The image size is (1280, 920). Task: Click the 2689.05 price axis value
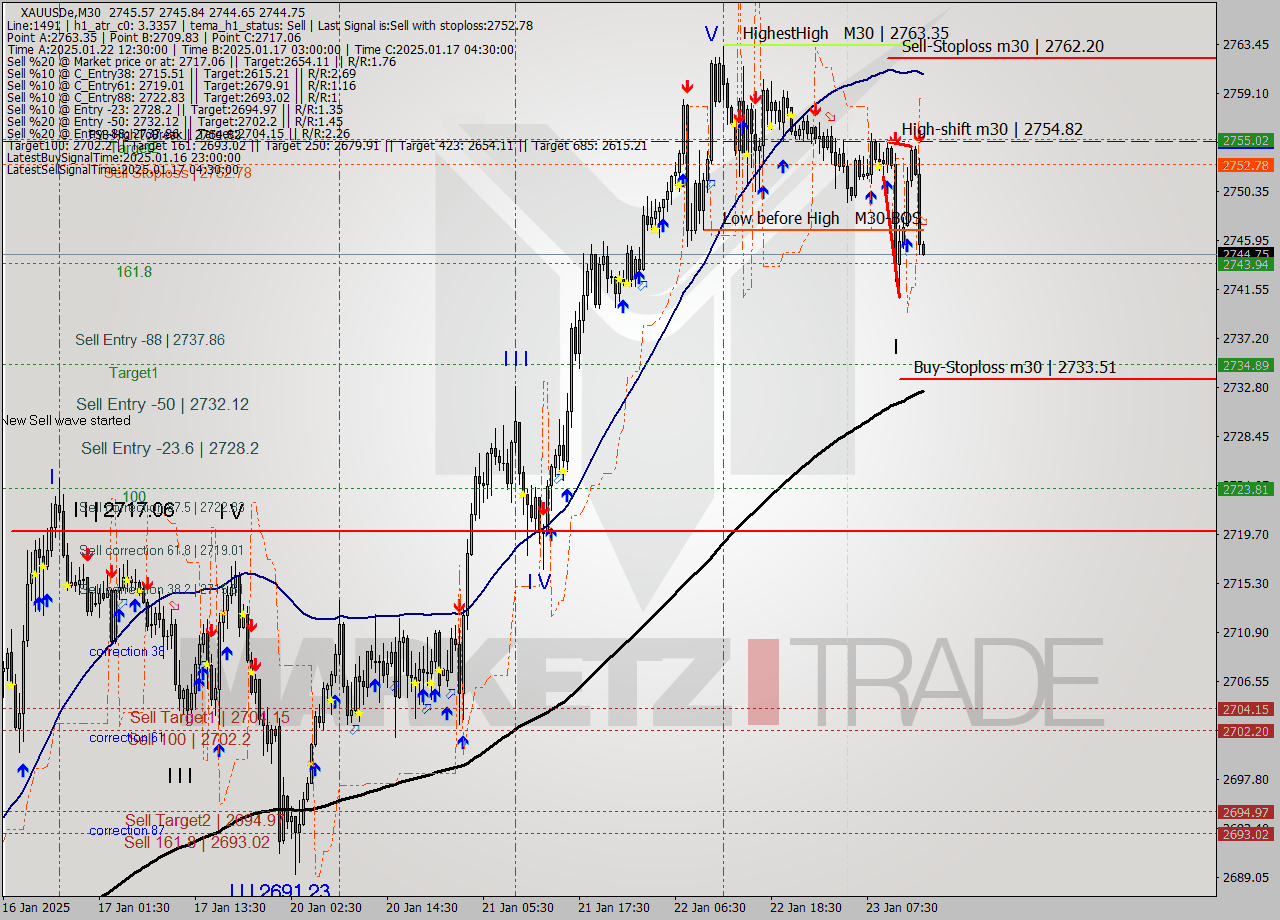coord(1245,877)
